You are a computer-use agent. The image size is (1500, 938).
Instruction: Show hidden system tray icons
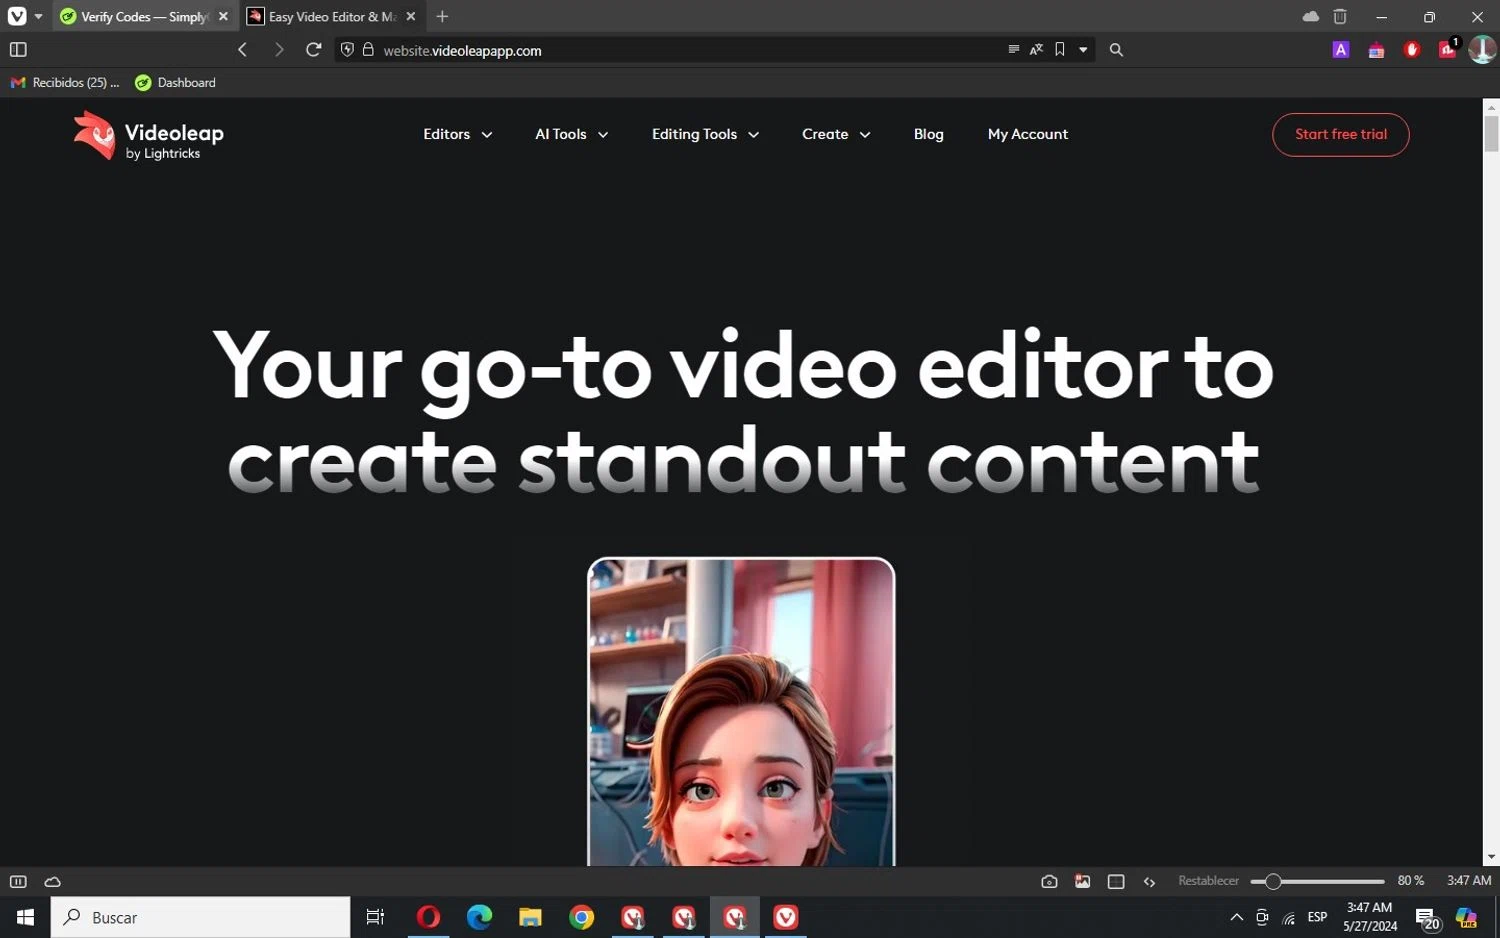[x=1236, y=917]
